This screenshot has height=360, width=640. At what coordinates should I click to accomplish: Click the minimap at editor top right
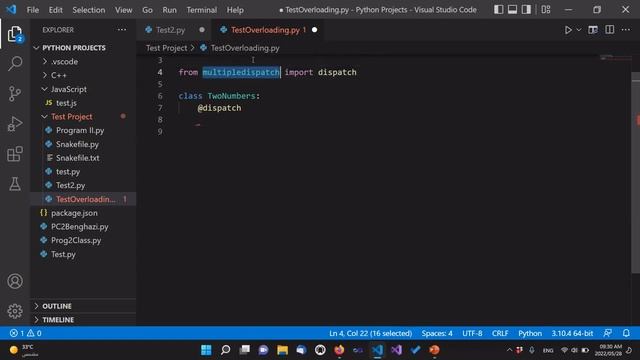(x=616, y=58)
